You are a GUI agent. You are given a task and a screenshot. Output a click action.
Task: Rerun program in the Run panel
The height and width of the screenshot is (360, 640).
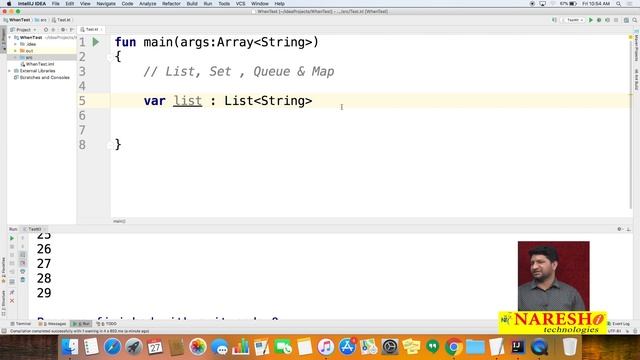click(x=12, y=238)
